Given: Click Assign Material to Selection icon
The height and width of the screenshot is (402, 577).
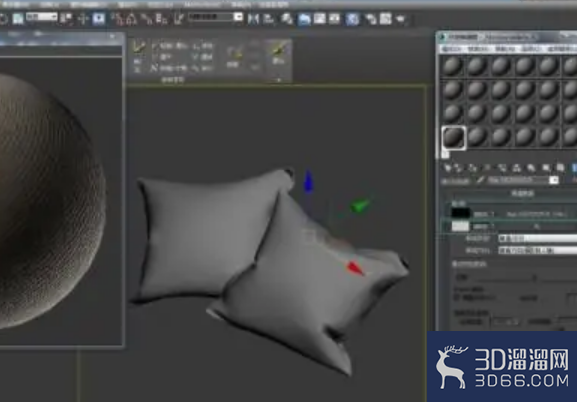Looking at the screenshot, I should click(x=473, y=168).
